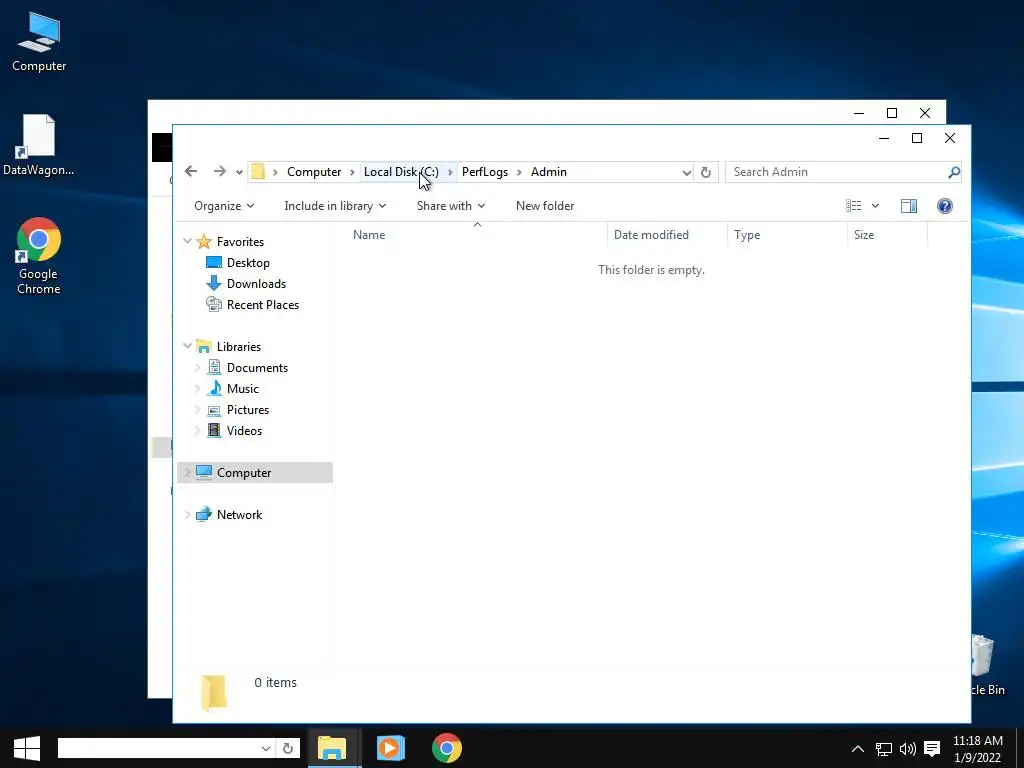The height and width of the screenshot is (768, 1024).
Task: Select Google Chrome desktop shortcut
Action: [39, 256]
